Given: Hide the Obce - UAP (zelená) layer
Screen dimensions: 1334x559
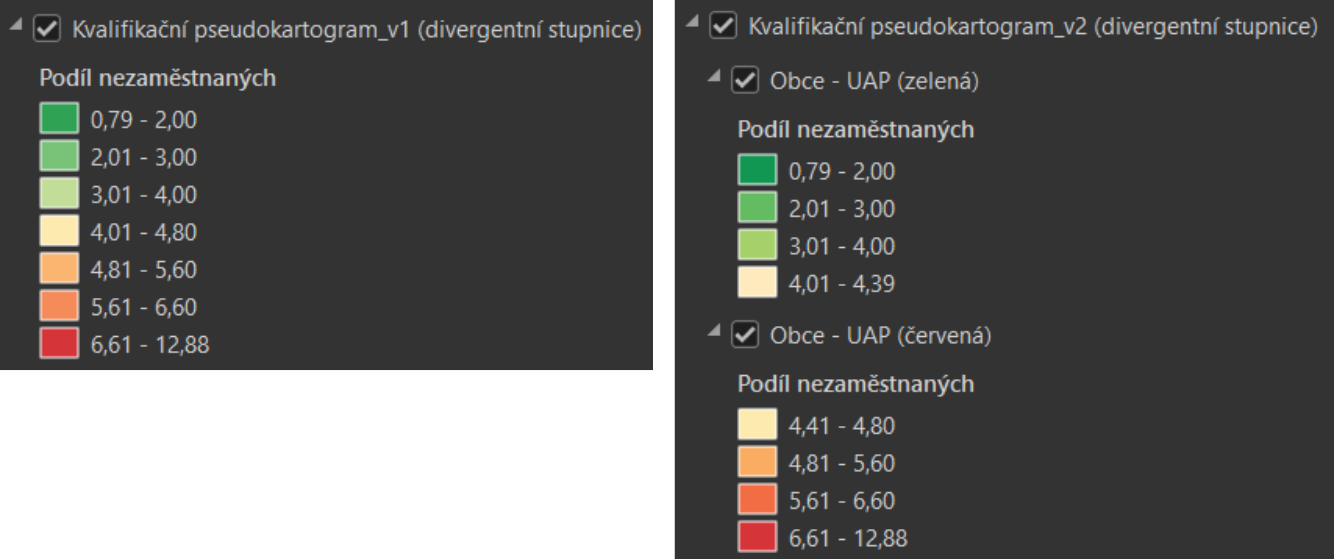Looking at the screenshot, I should coord(746,81).
